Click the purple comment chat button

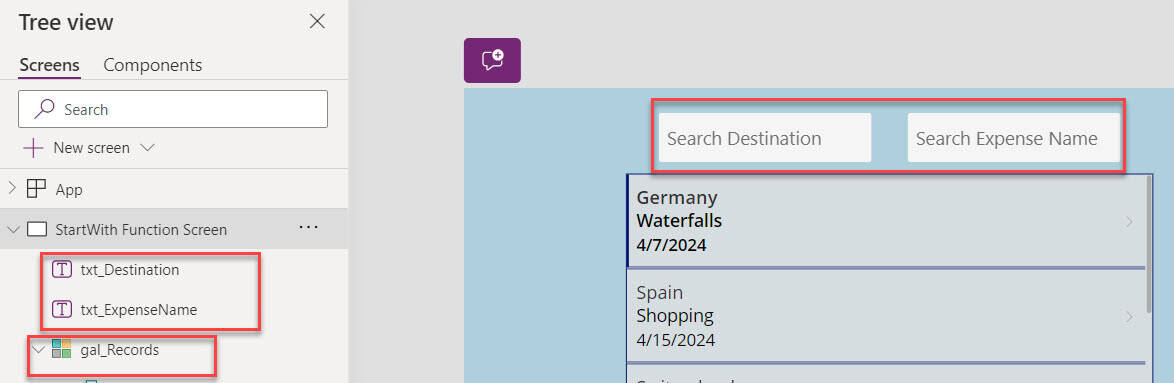coord(492,60)
